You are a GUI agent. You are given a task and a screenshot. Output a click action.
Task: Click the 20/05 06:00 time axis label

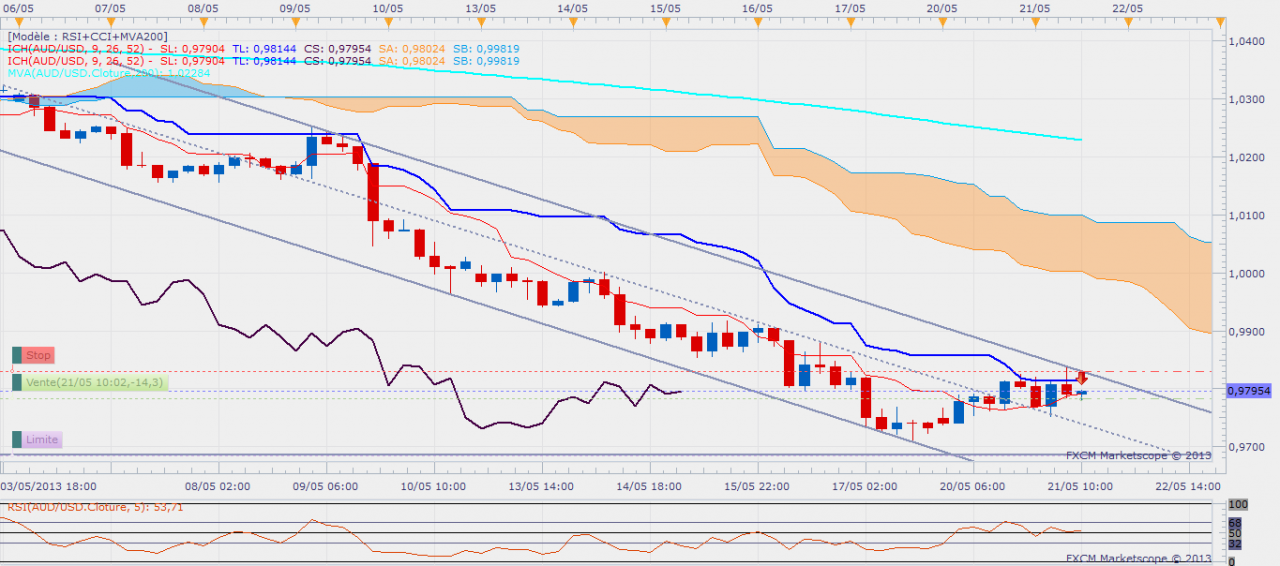[972, 486]
